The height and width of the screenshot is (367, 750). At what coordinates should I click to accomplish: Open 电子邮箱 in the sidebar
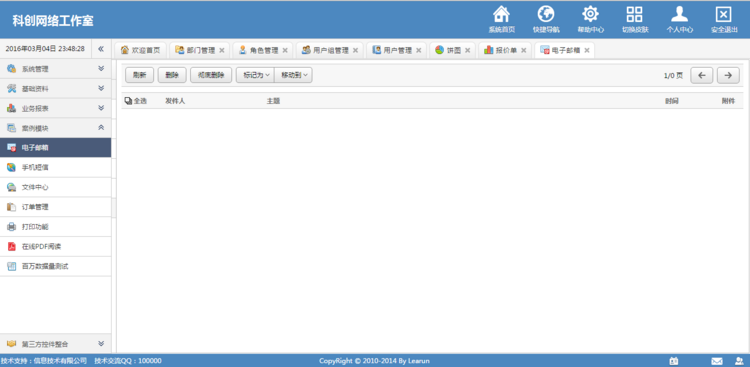point(55,148)
